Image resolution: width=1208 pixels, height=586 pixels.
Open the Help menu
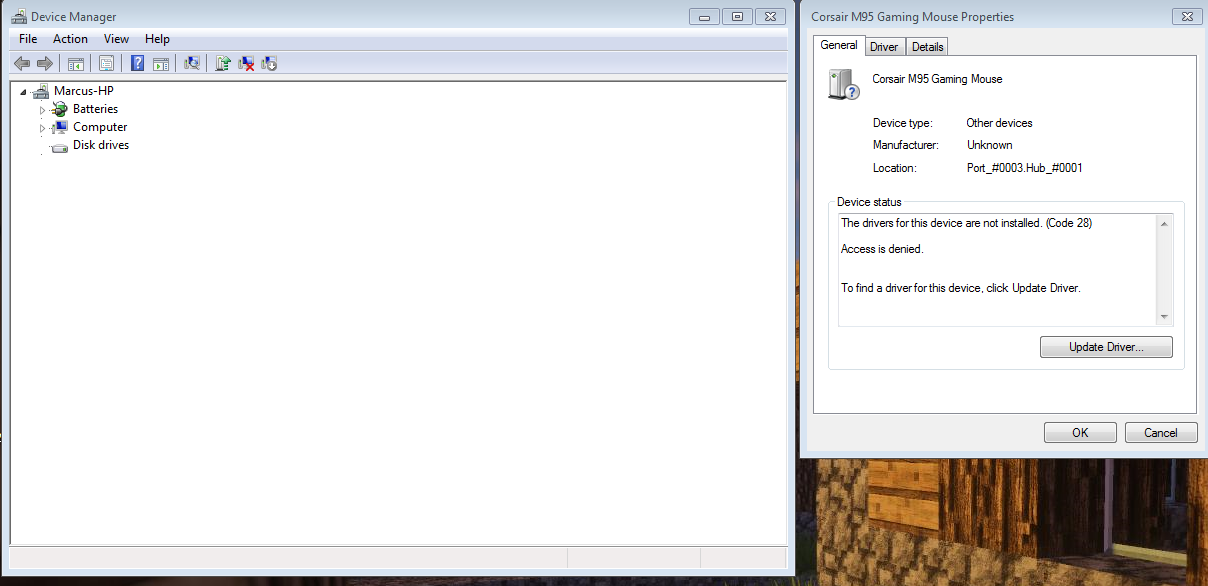pyautogui.click(x=158, y=39)
